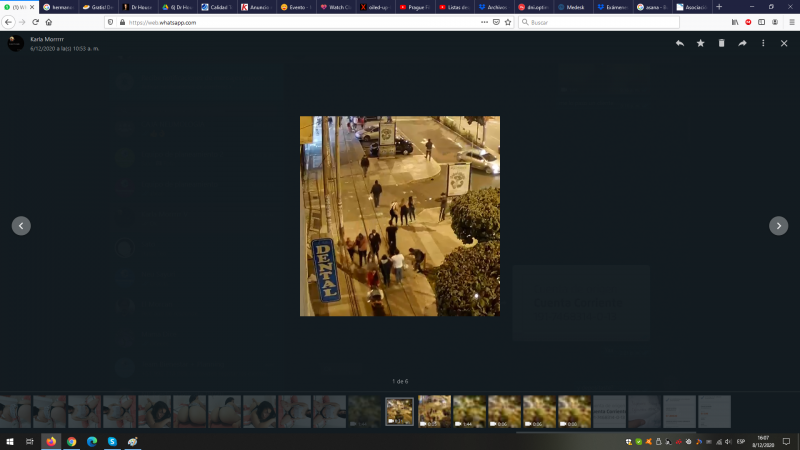The height and width of the screenshot is (450, 800).
Task: Close the WhatsApp media viewer
Action: coord(784,43)
